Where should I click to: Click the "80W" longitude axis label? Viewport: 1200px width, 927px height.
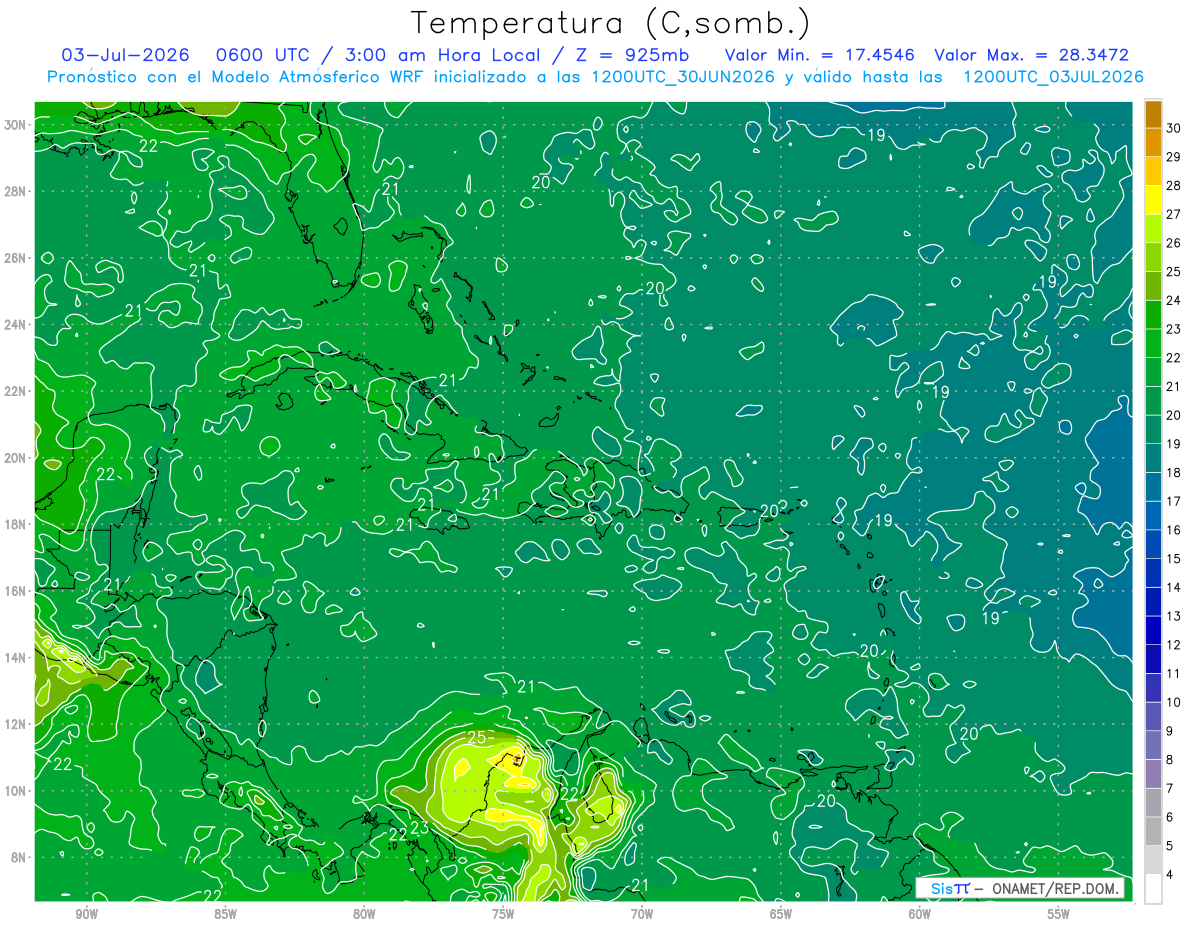click(x=364, y=914)
